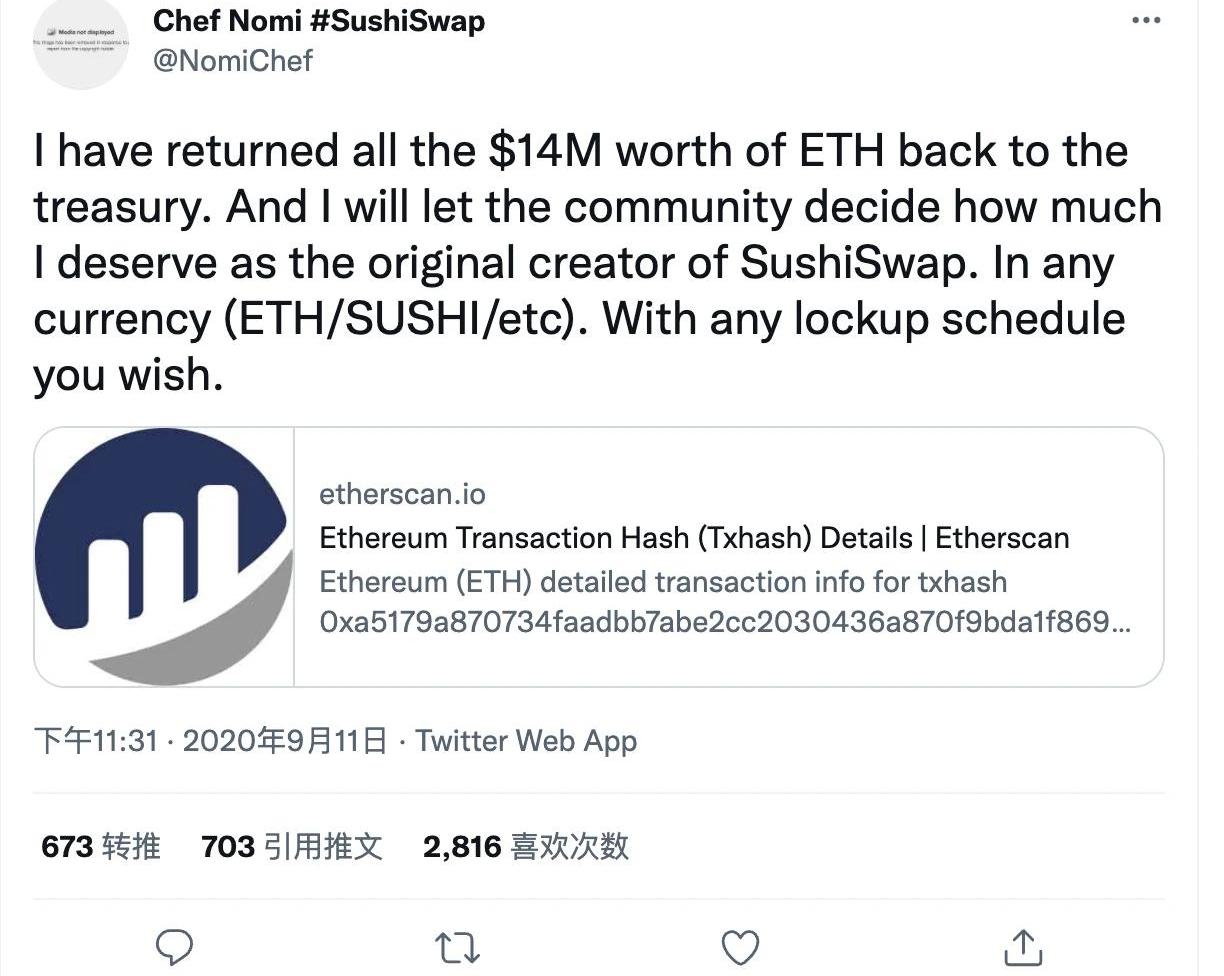Open the three-dot more options menu

(1146, 20)
